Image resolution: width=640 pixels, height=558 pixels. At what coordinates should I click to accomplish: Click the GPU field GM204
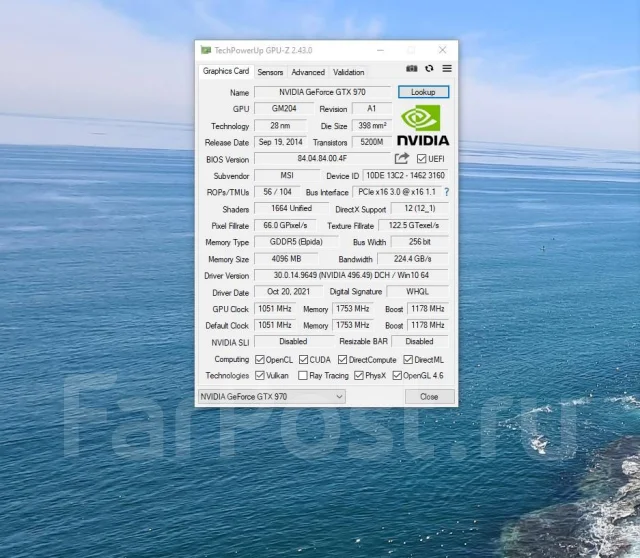click(284, 109)
